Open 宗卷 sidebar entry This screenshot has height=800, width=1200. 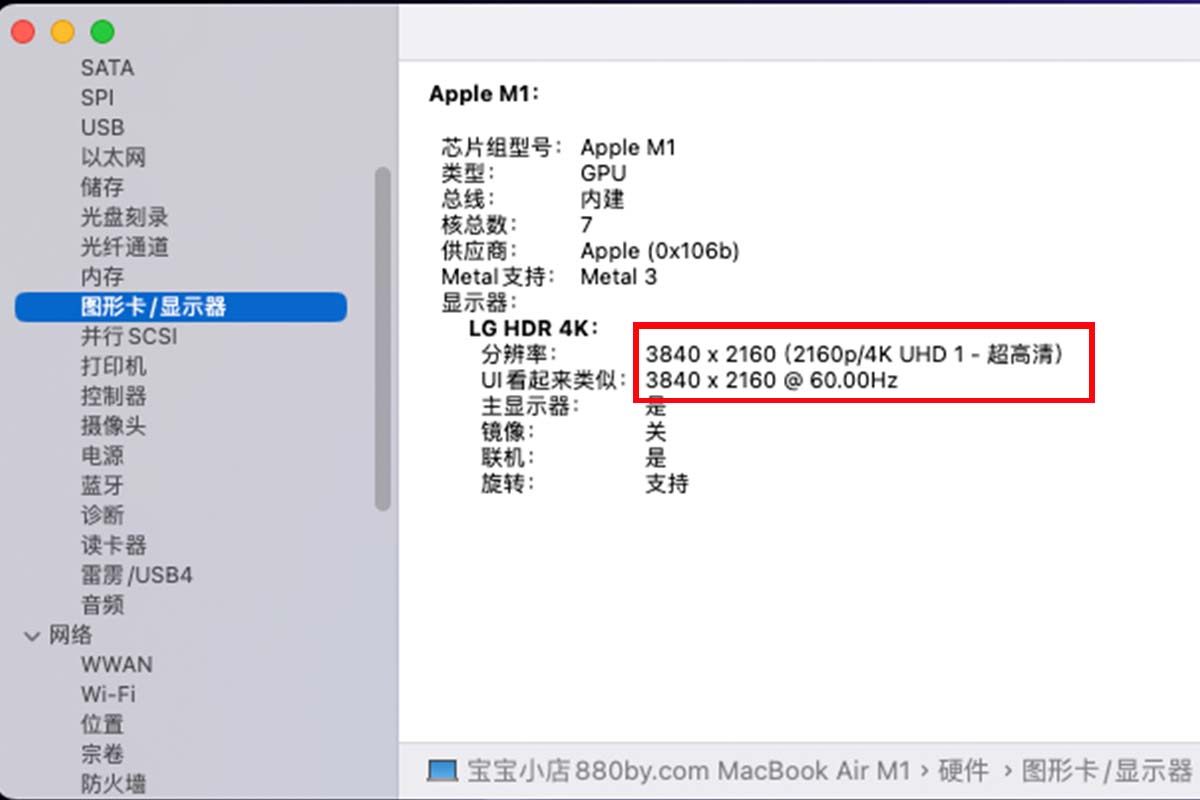coord(103,754)
